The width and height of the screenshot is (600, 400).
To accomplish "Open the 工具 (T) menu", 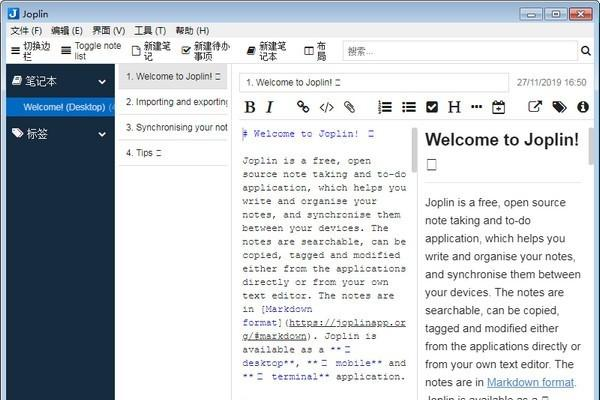I will tap(149, 31).
